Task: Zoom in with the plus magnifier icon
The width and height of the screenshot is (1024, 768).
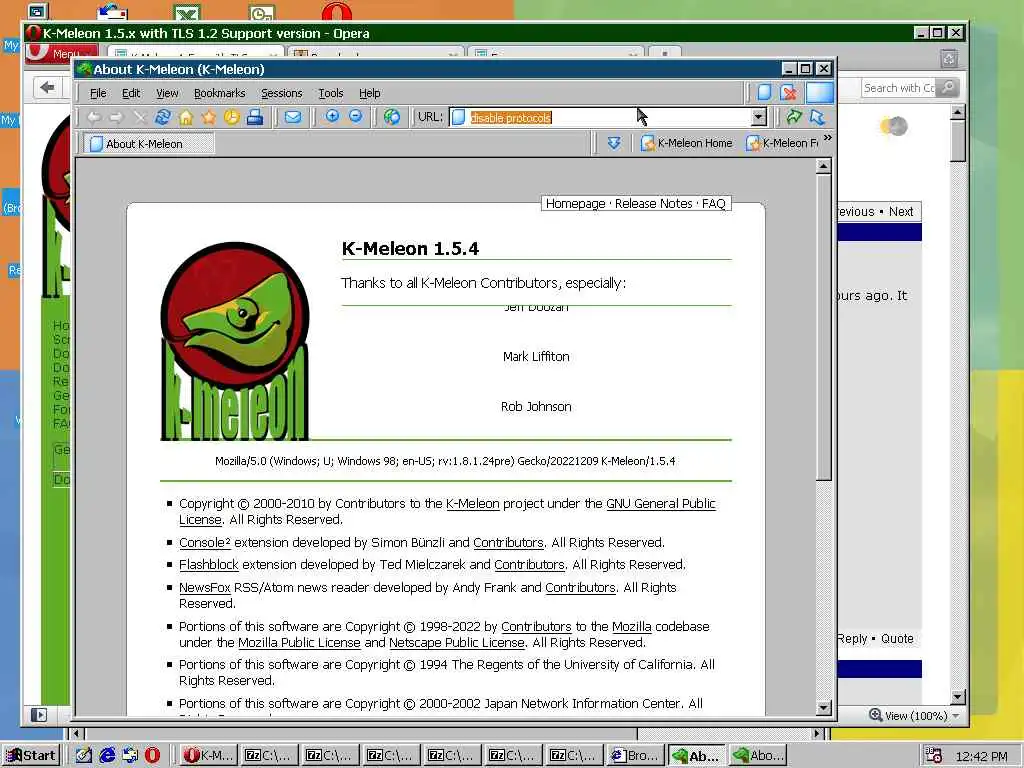Action: [x=332, y=117]
